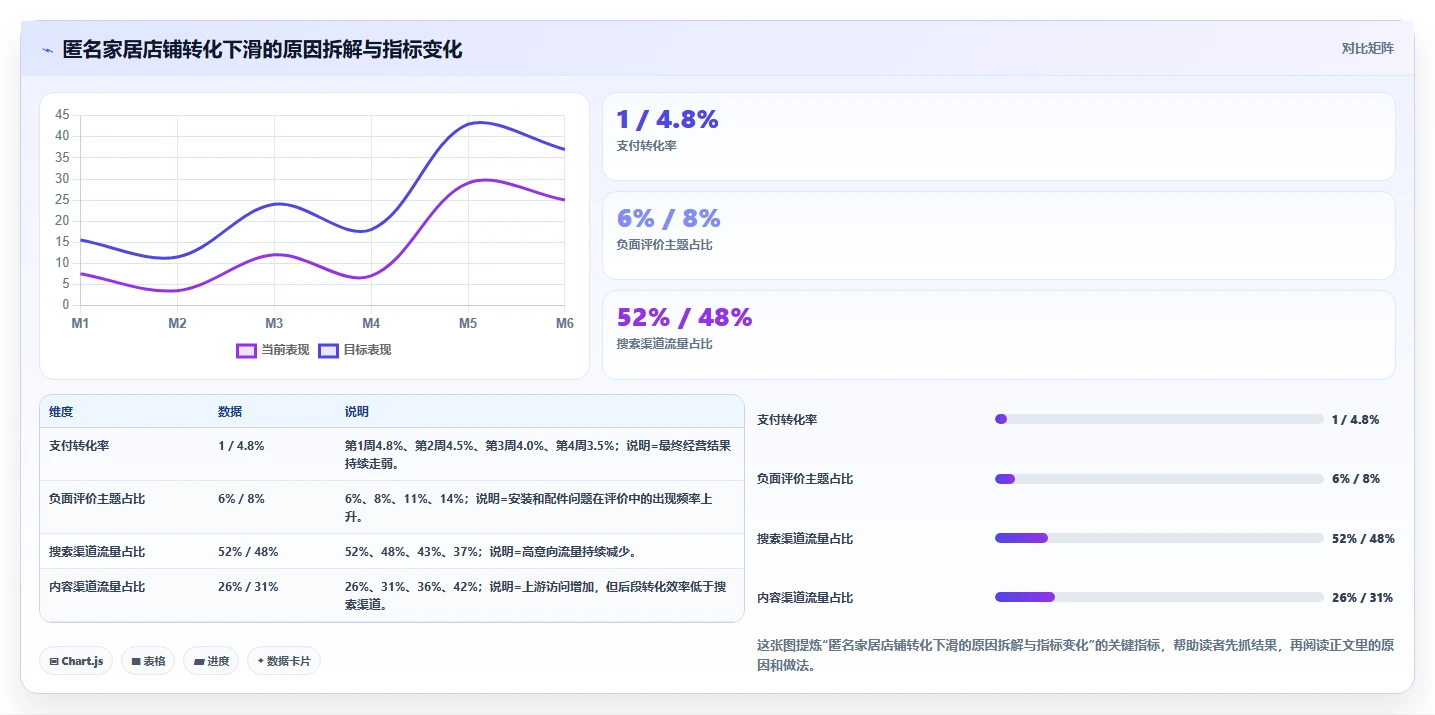This screenshot has height=715, width=1435.
Task: Click the 表格 tag chip
Action: (148, 661)
